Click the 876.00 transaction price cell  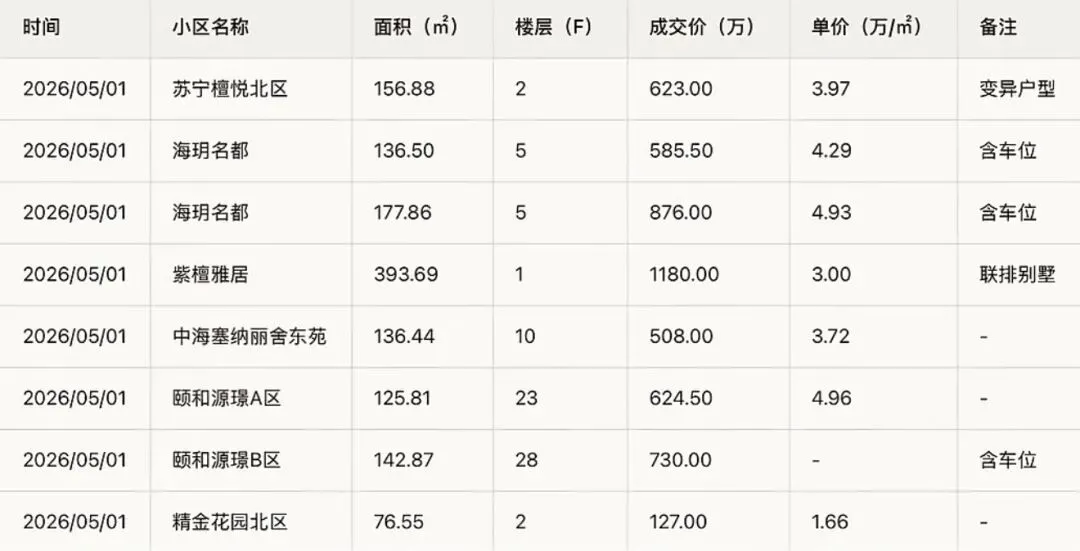681,212
